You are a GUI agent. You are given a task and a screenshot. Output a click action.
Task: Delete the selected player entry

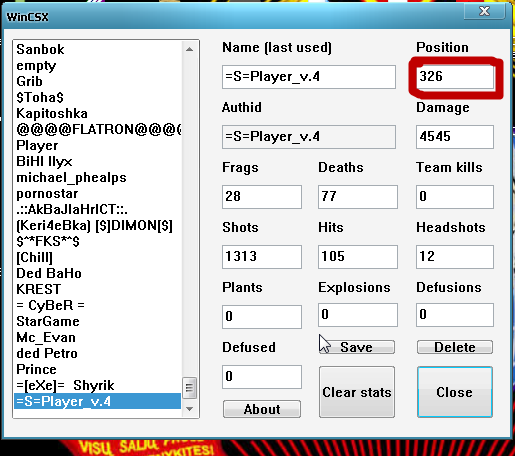455,347
